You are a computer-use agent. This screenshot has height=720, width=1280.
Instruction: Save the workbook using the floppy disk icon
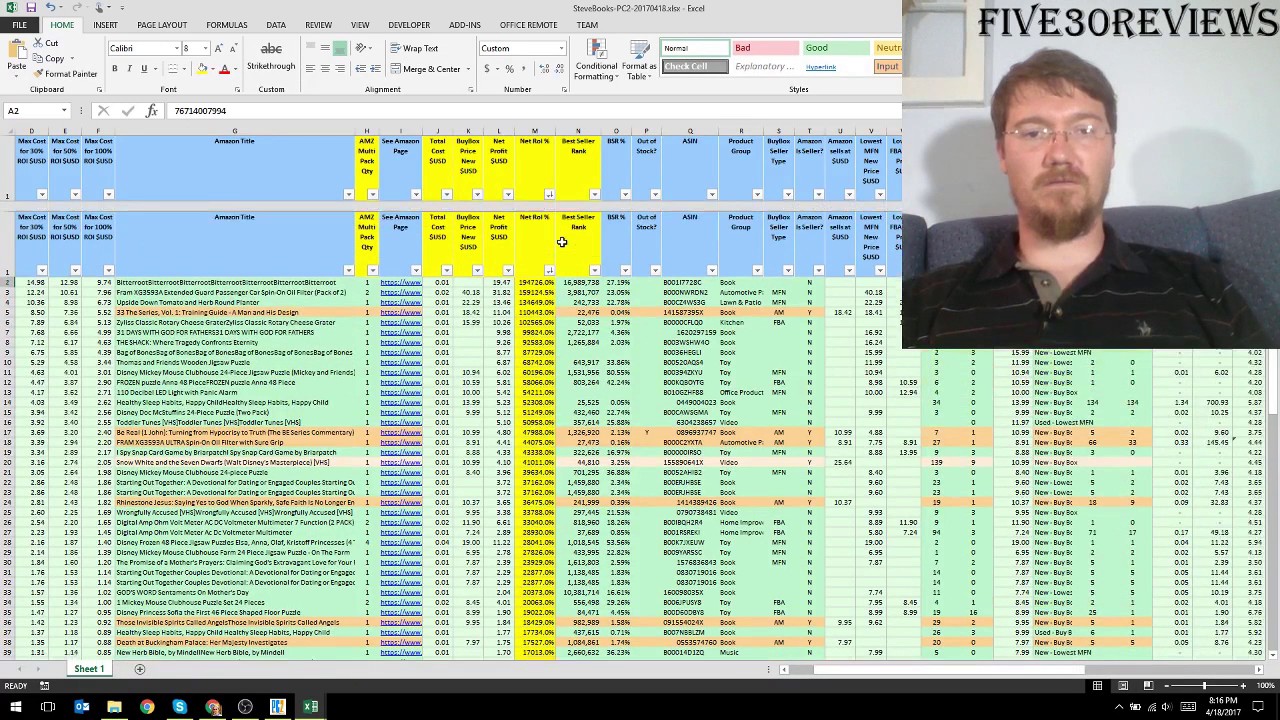(x=32, y=8)
